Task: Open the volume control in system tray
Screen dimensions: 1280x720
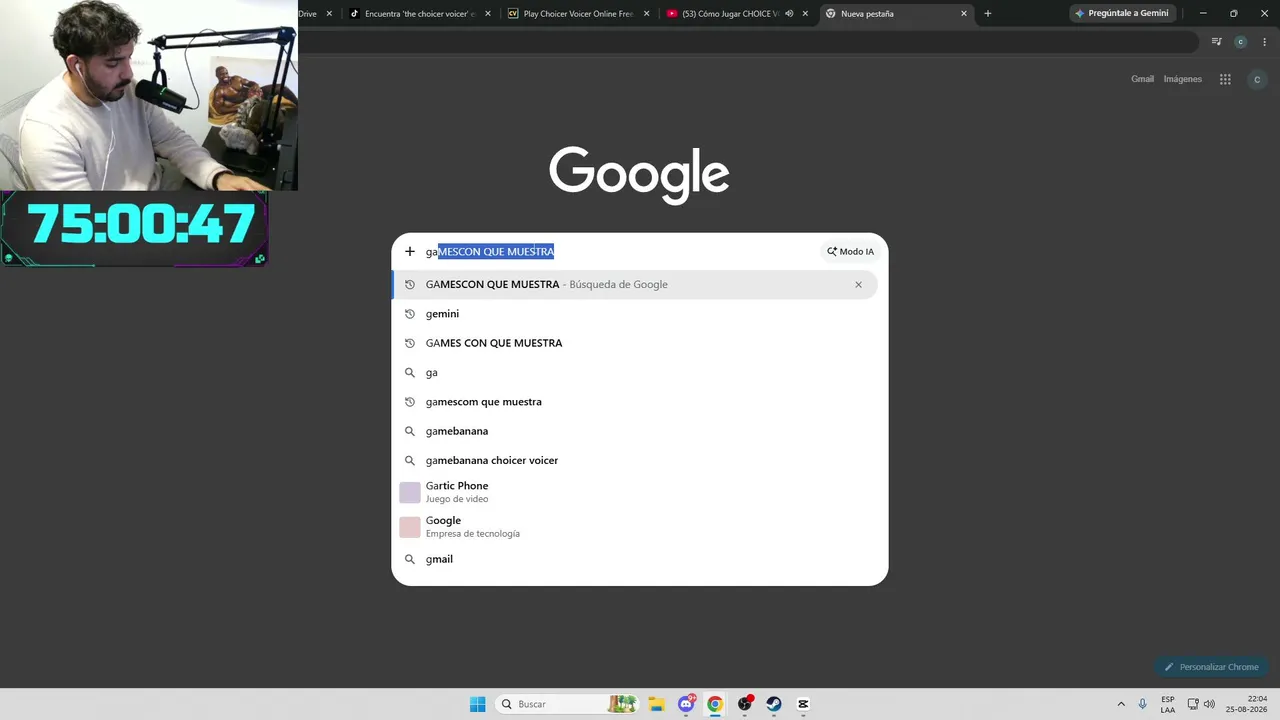Action: (1209, 704)
